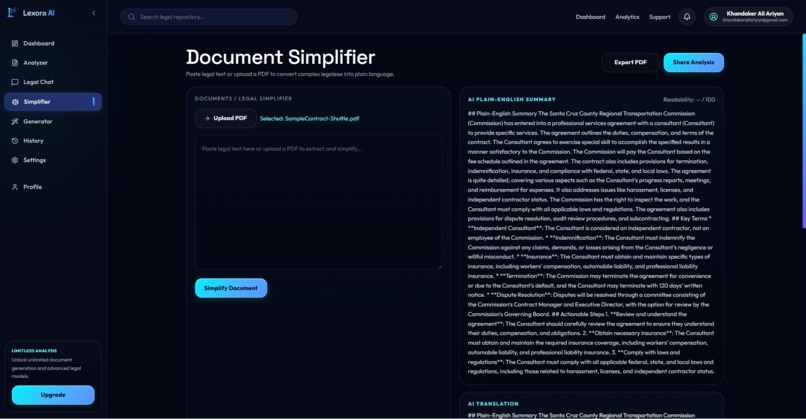Click the Document Simplifier page title

tap(281, 57)
